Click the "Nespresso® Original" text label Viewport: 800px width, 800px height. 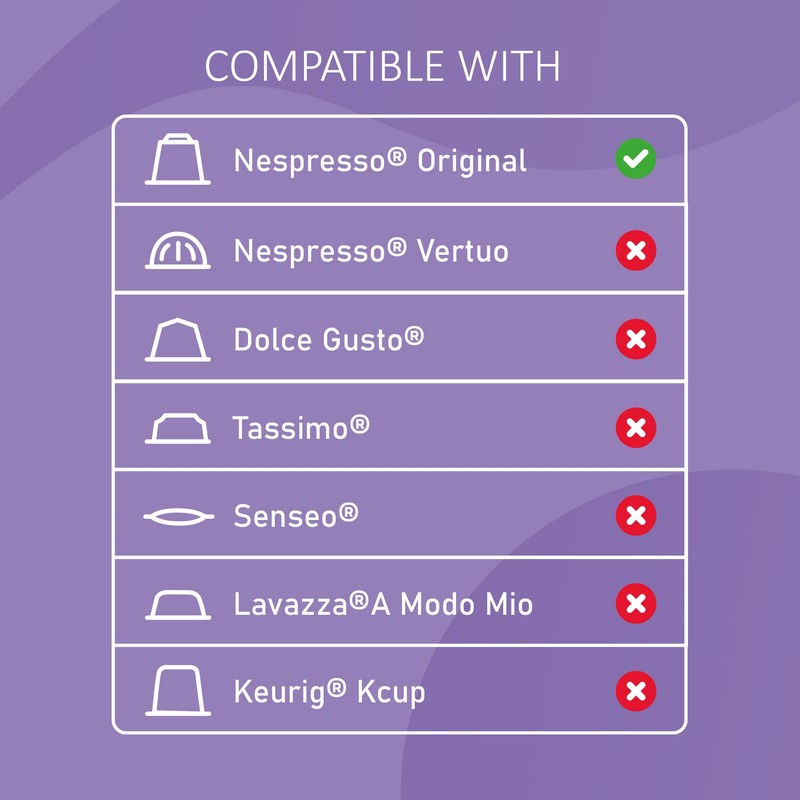click(x=380, y=161)
